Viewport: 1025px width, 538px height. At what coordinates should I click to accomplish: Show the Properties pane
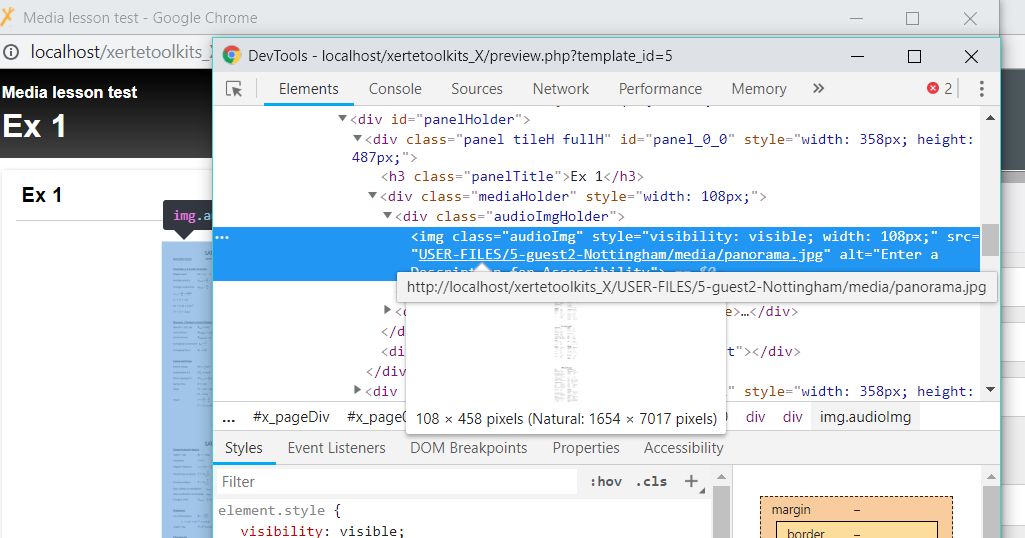(x=586, y=448)
